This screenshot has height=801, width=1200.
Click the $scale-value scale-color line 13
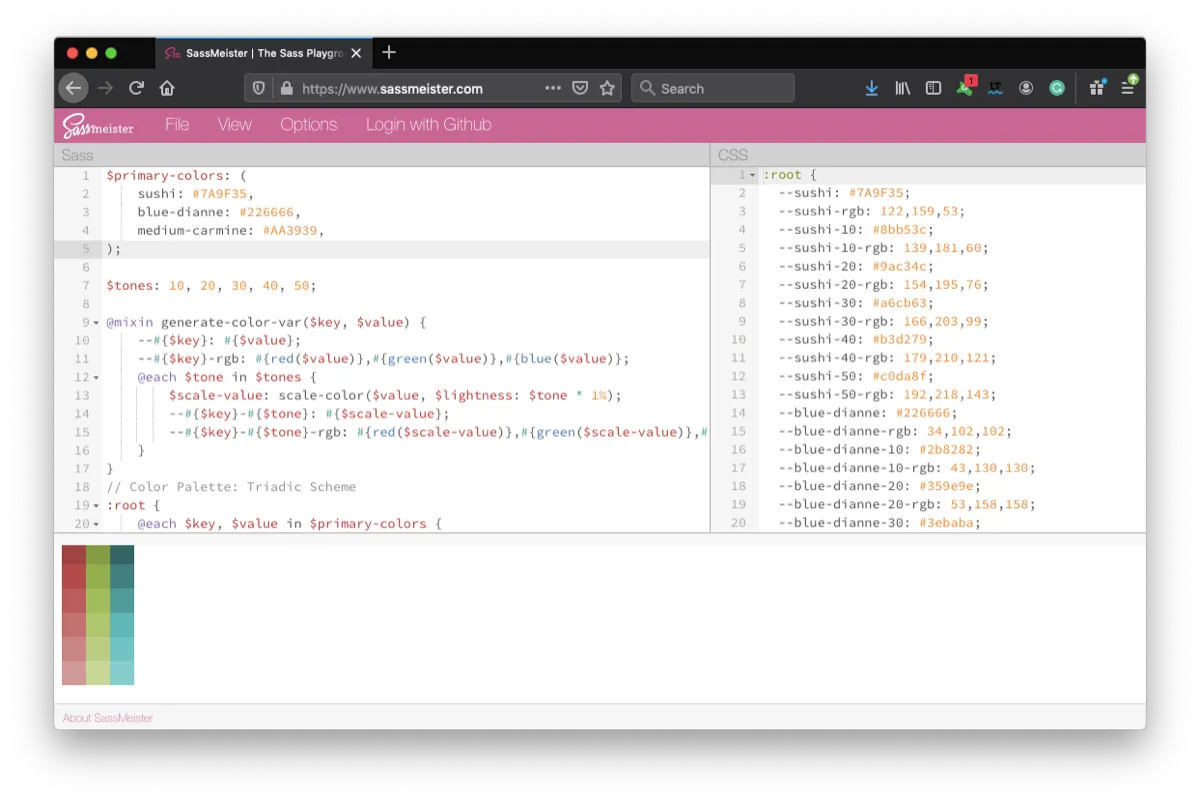[395, 395]
